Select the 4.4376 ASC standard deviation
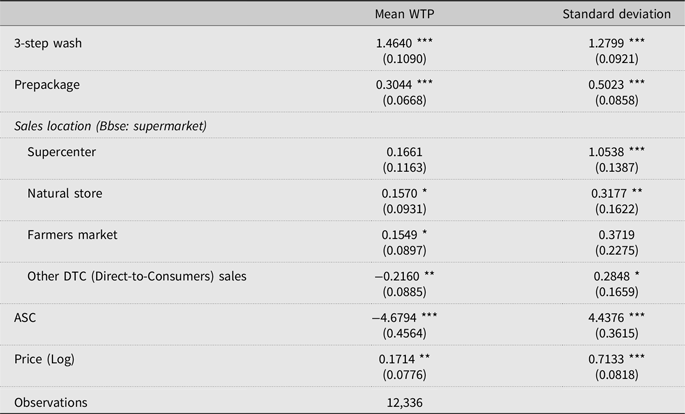The height and width of the screenshot is (414, 685). [606, 317]
